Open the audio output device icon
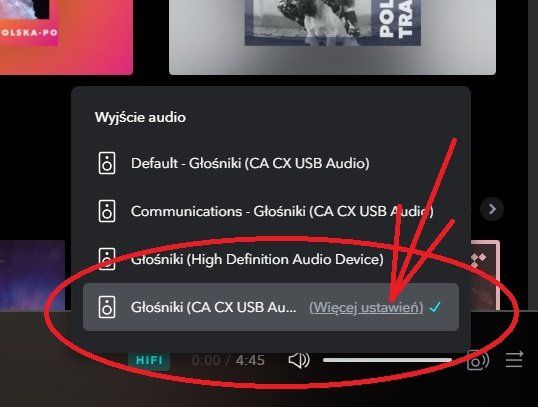538x407 pixels. (x=478, y=360)
